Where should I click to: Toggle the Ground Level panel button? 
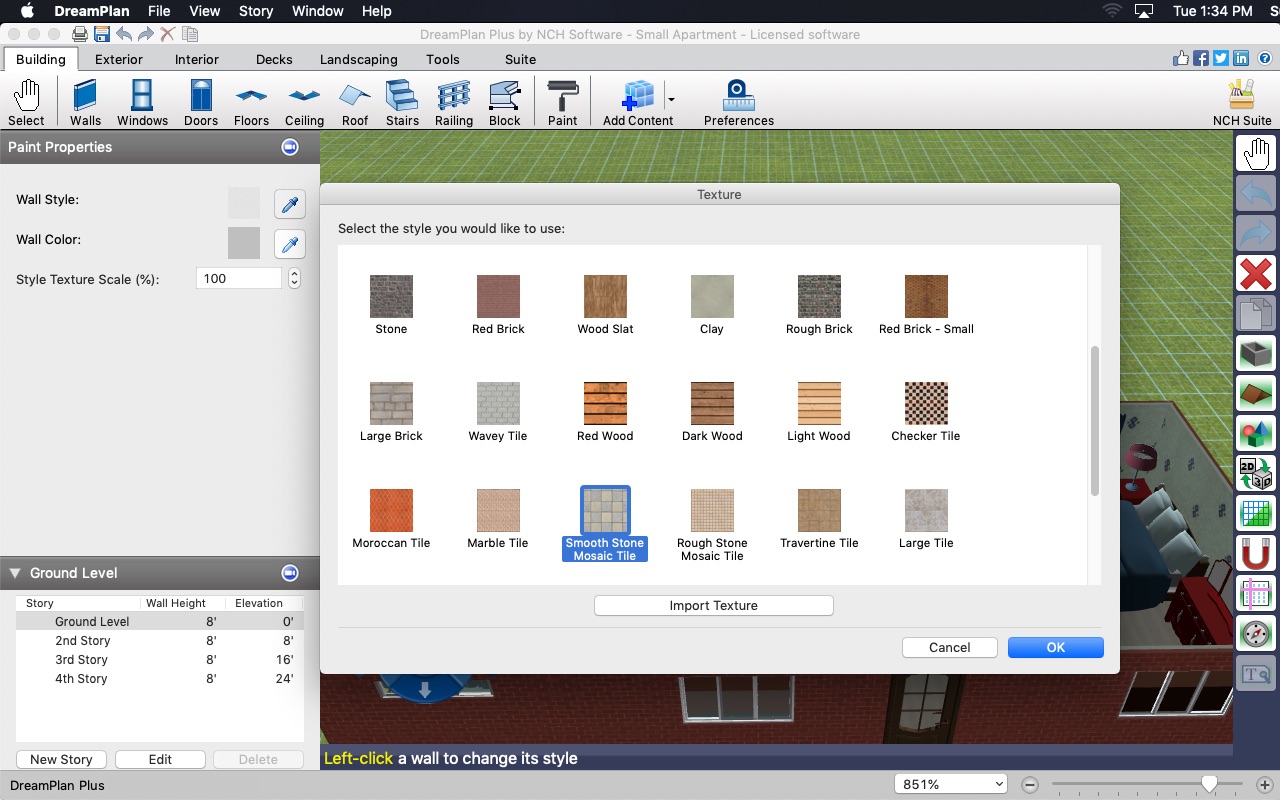(290, 573)
